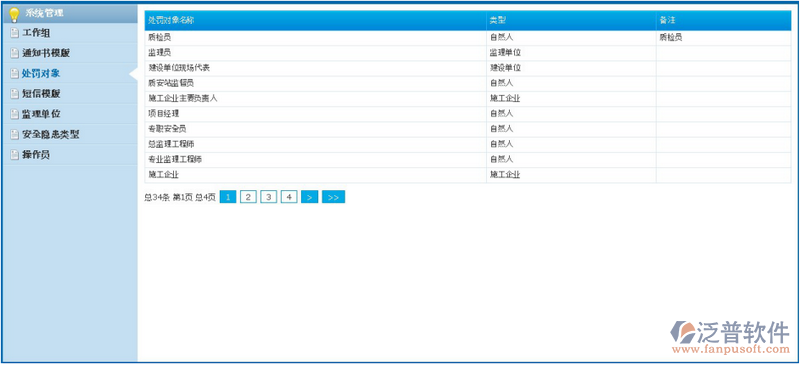Click the next page arrow button
The height and width of the screenshot is (365, 800).
(310, 197)
